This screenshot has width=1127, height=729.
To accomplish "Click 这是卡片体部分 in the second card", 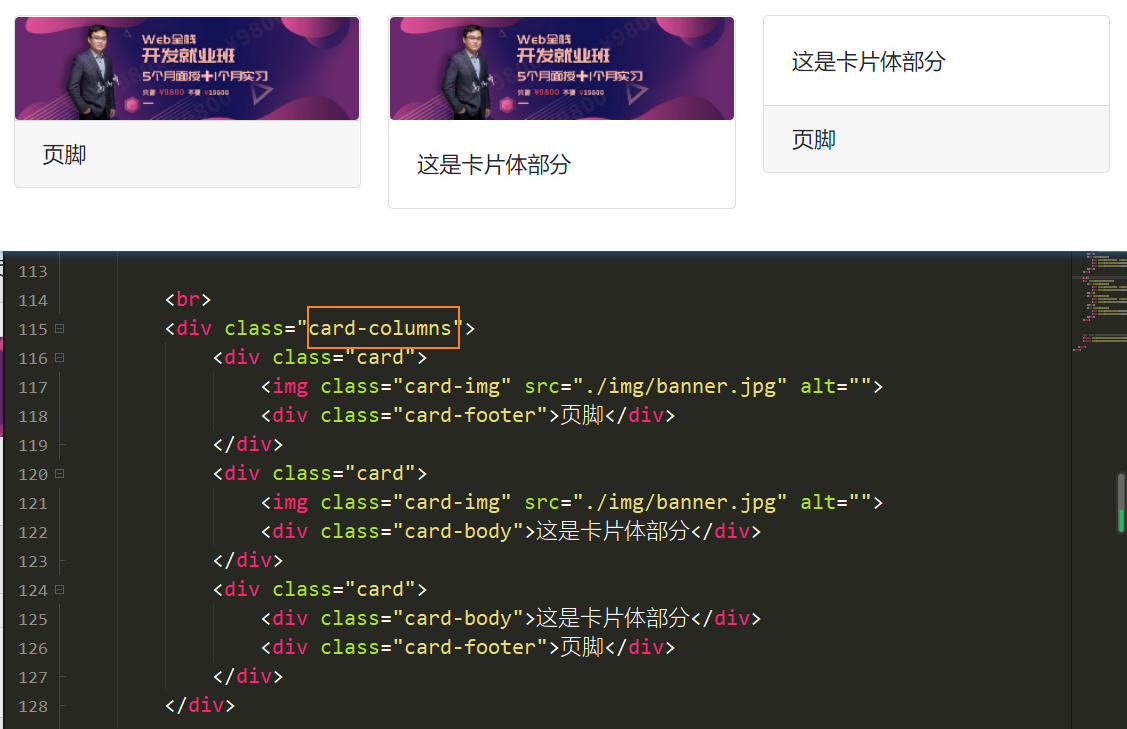I will coord(494,165).
